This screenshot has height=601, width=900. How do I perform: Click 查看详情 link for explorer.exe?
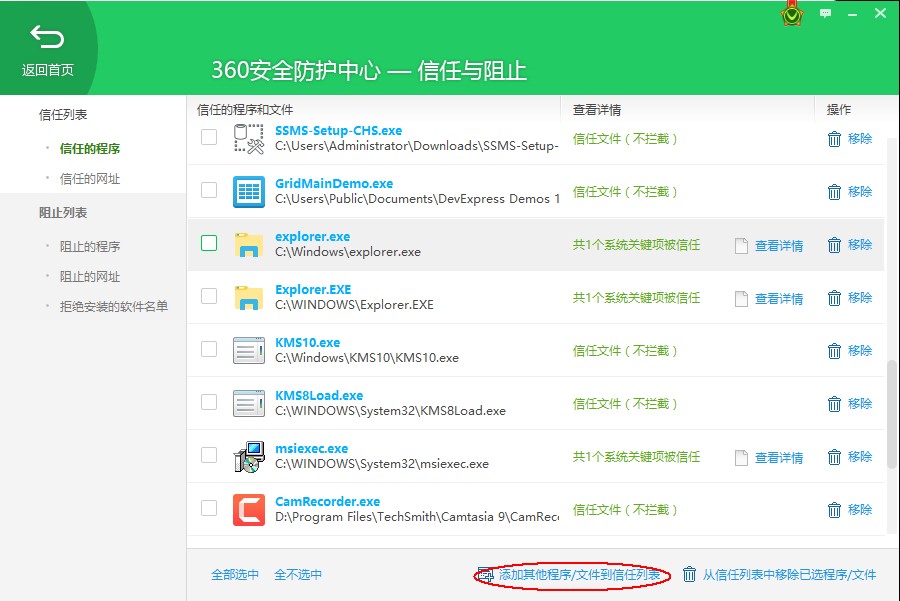(x=779, y=246)
